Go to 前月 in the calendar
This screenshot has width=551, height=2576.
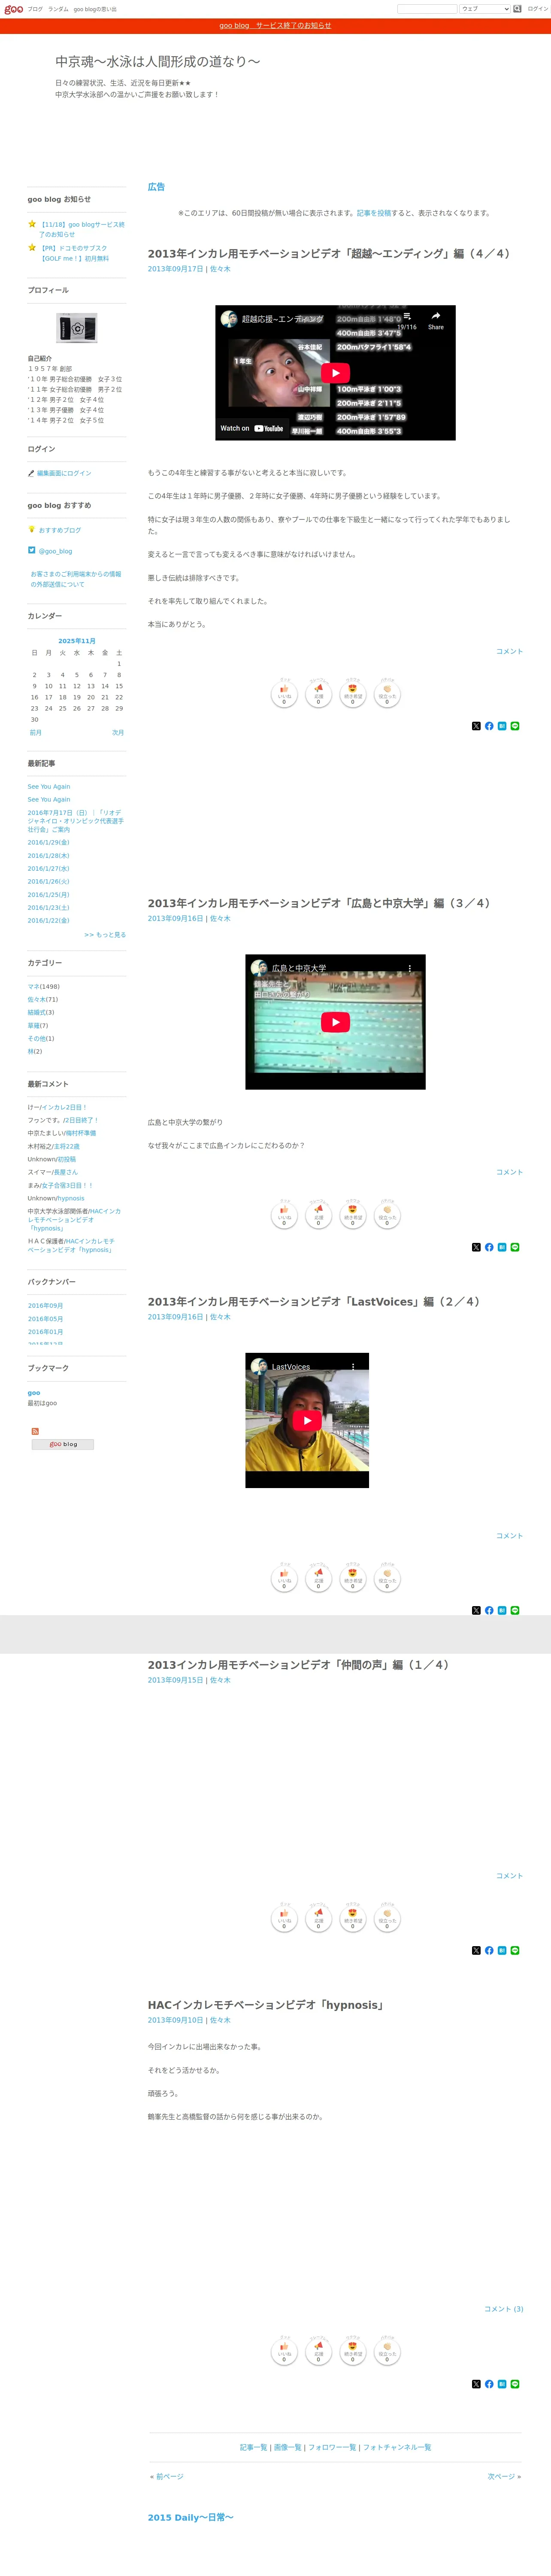(36, 732)
